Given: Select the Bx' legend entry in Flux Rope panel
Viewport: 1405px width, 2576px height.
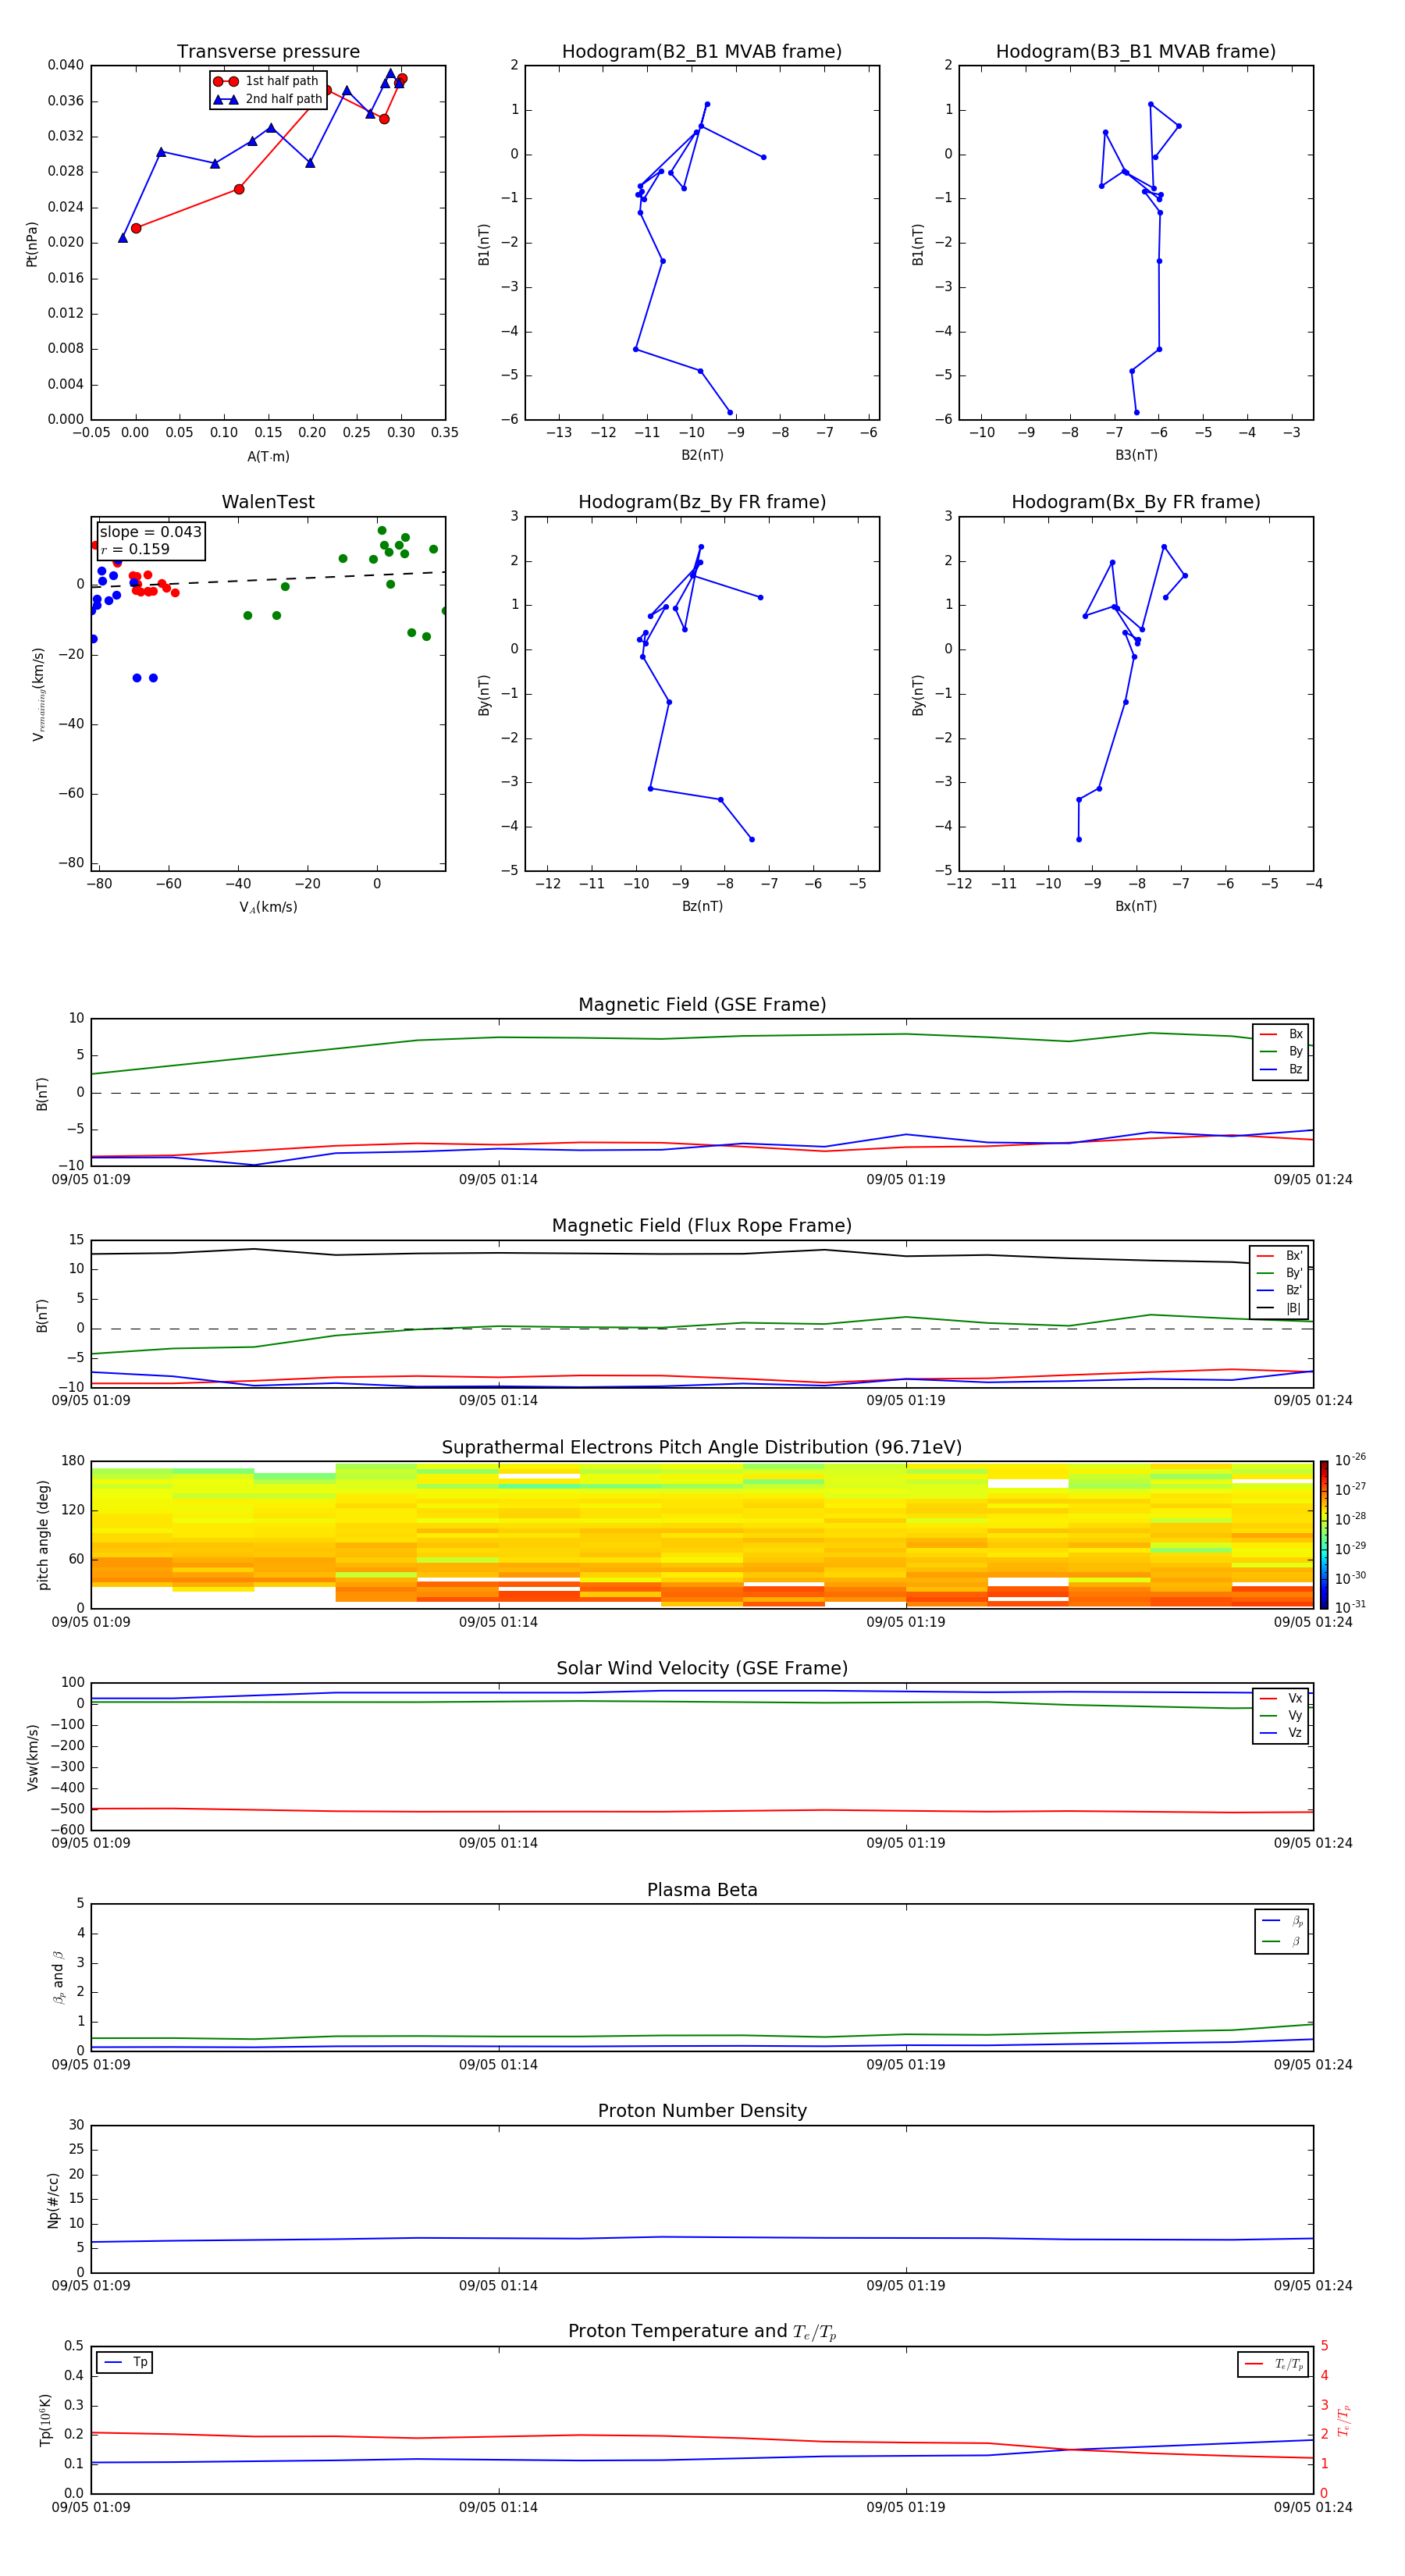Looking at the screenshot, I should coord(1279,1256).
